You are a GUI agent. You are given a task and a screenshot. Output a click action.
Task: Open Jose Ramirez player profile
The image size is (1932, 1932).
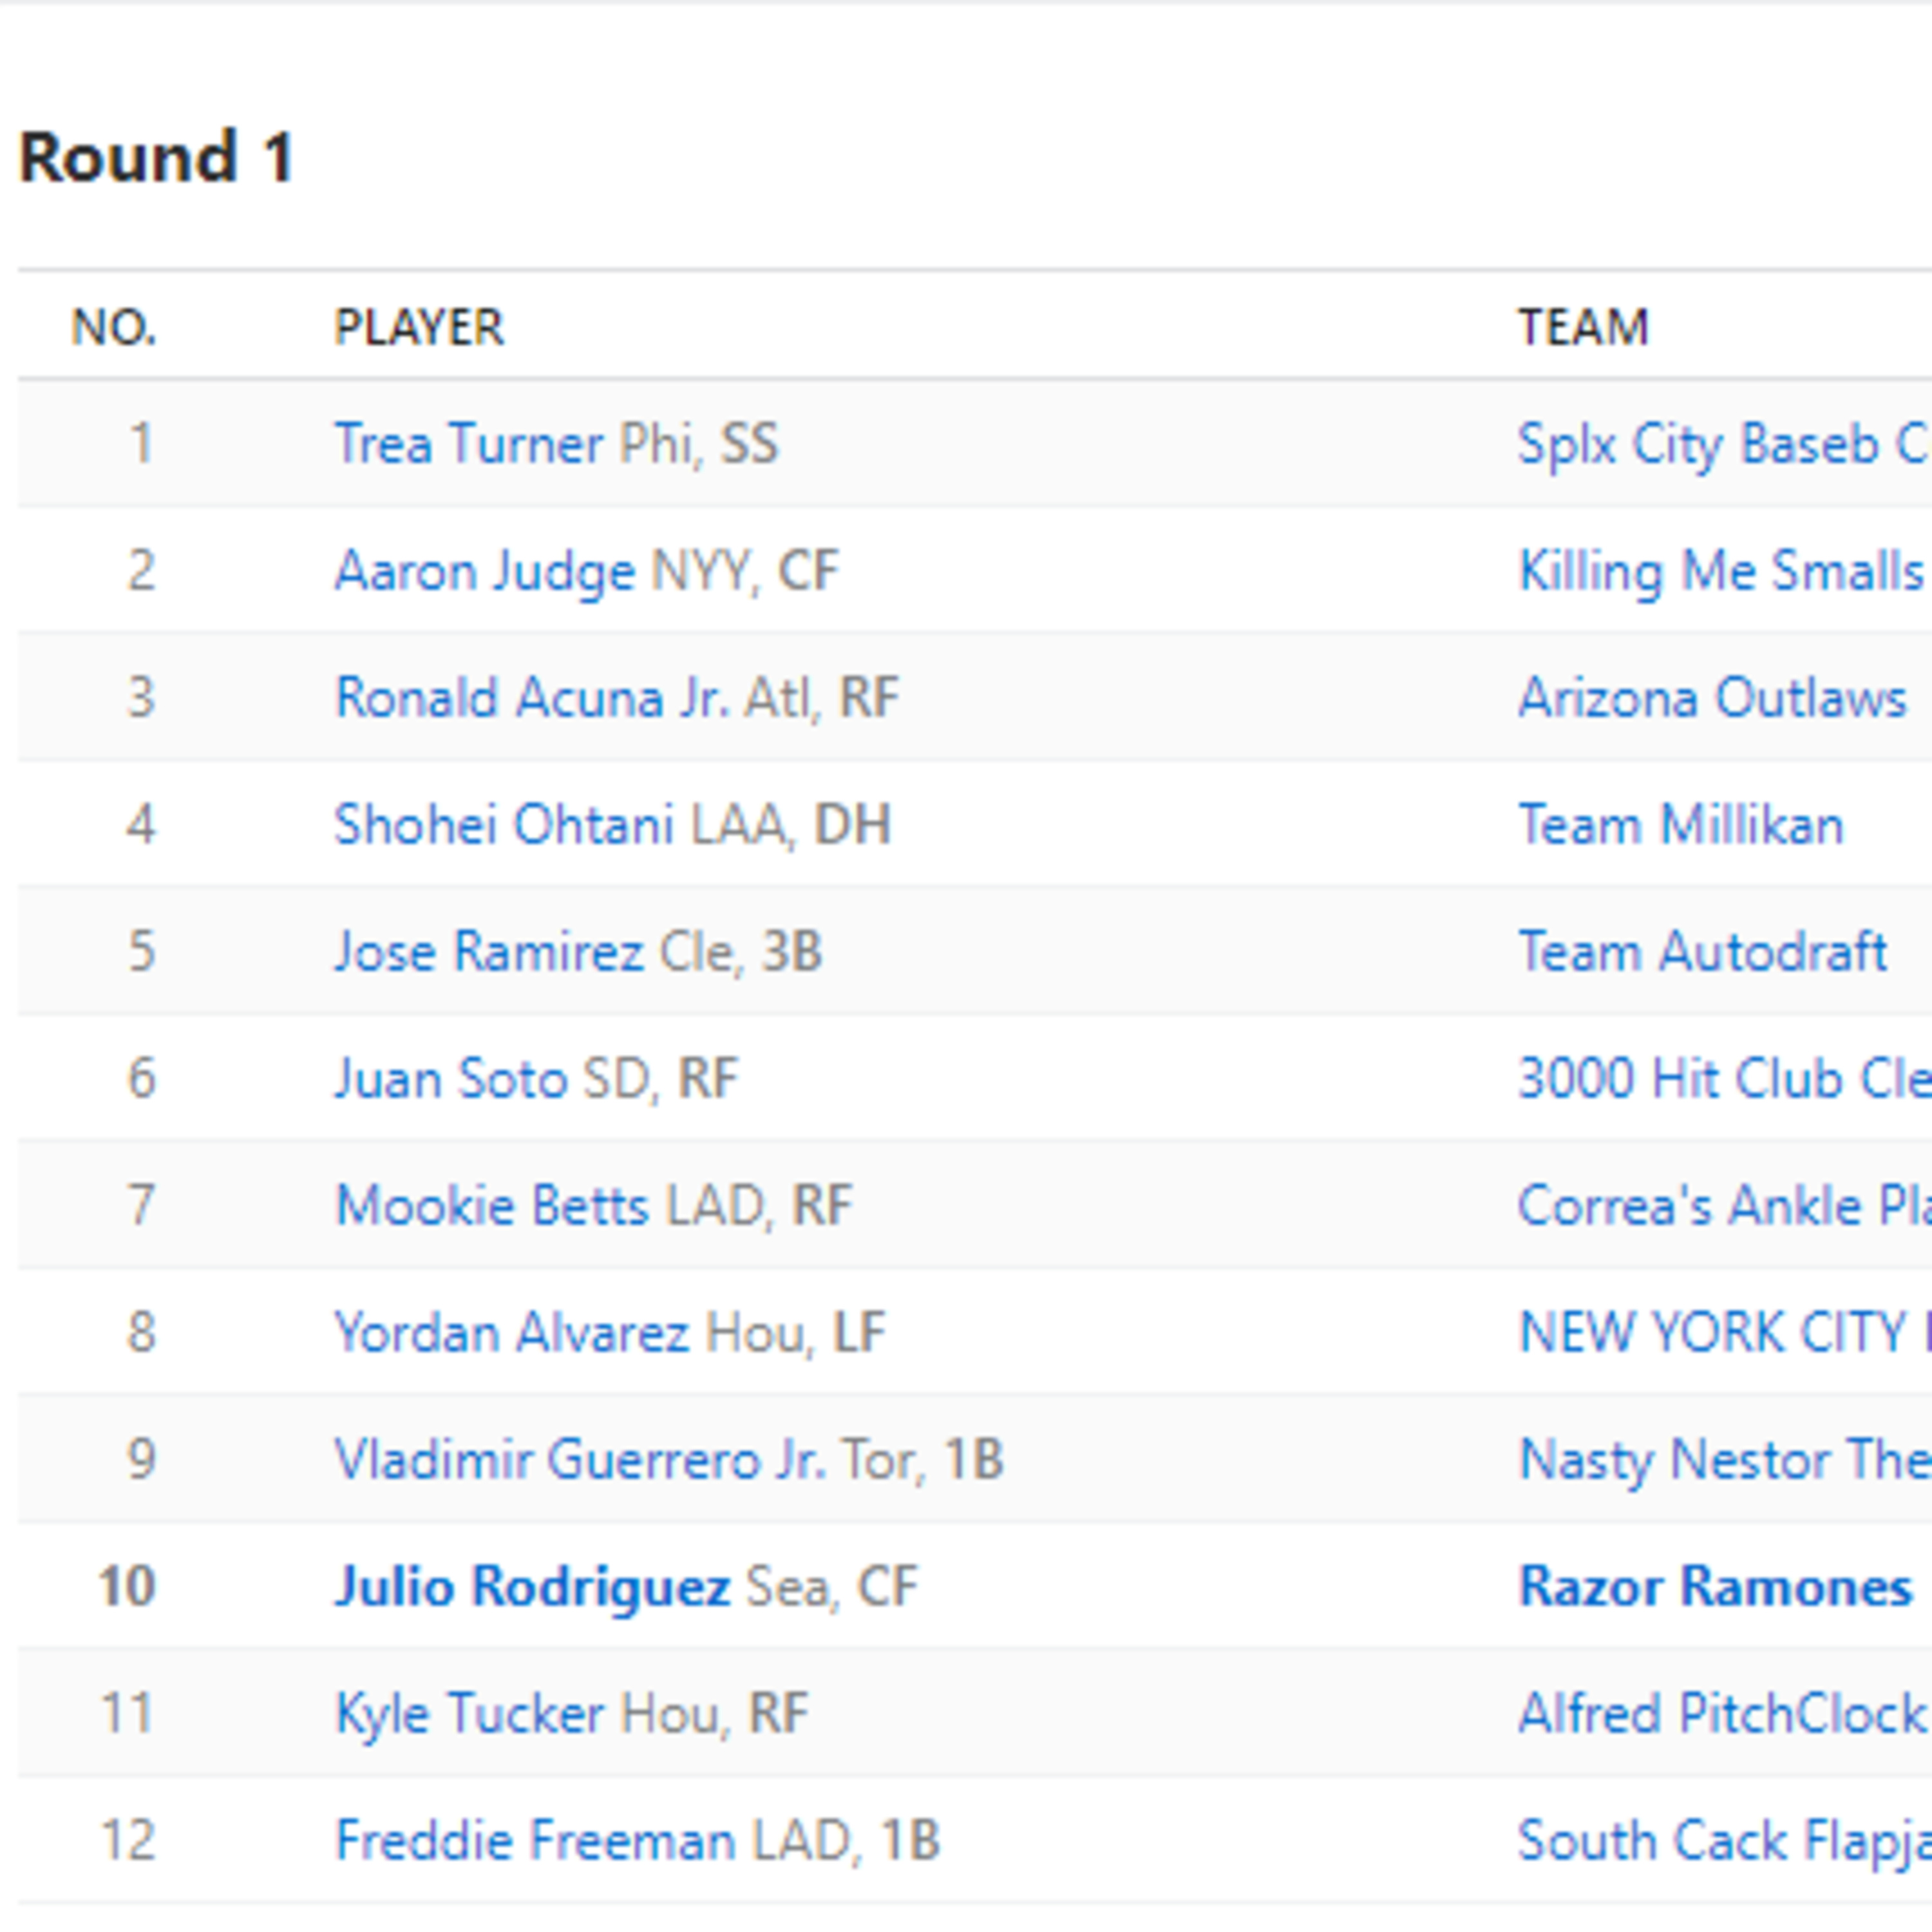pyautogui.click(x=489, y=951)
